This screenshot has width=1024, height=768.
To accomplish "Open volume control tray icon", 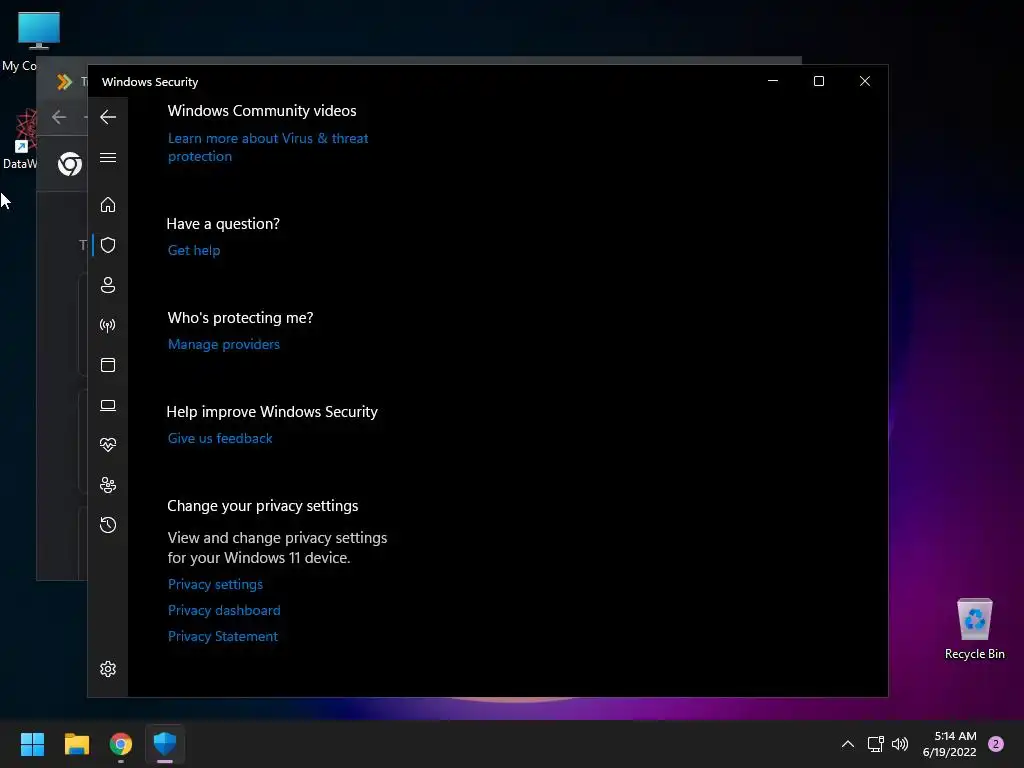I will (900, 744).
